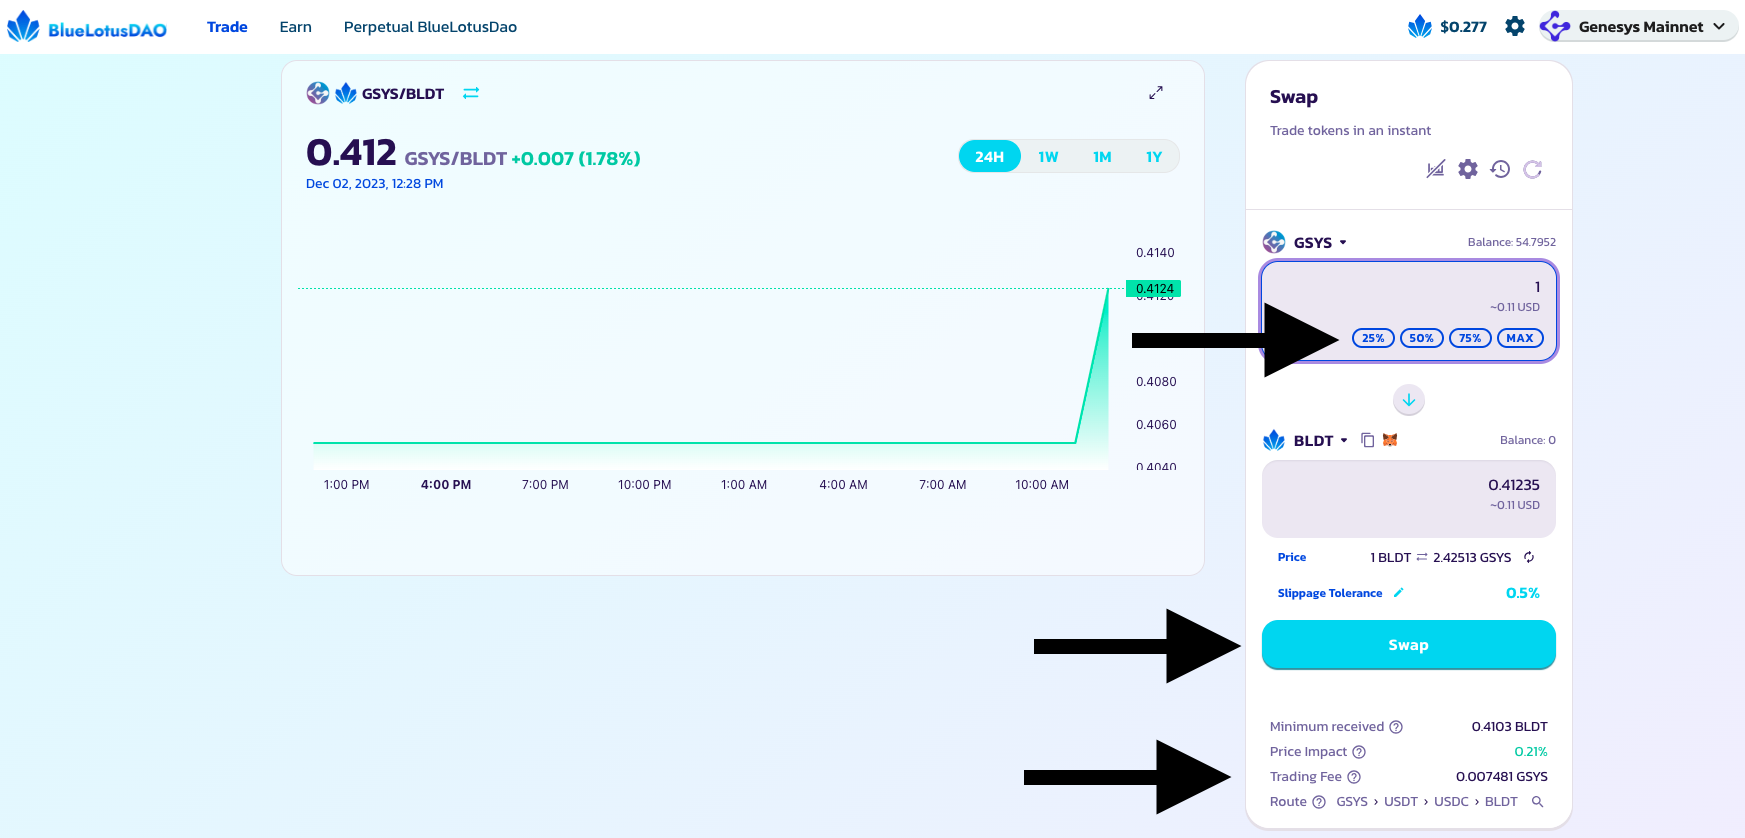
Task: Open swap settings gear icon
Action: coord(1467,169)
